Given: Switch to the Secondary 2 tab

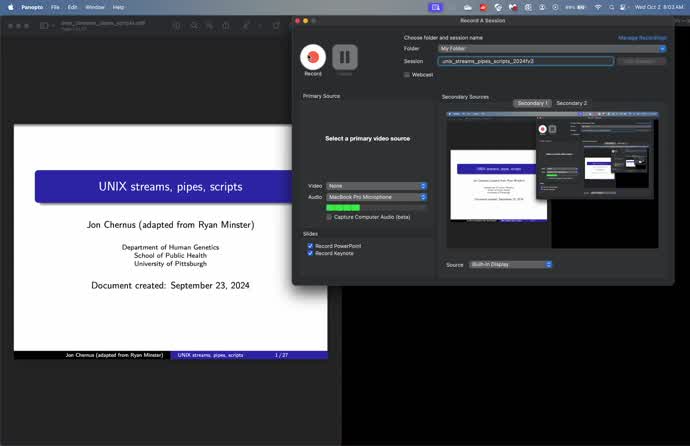Looking at the screenshot, I should tap(572, 103).
